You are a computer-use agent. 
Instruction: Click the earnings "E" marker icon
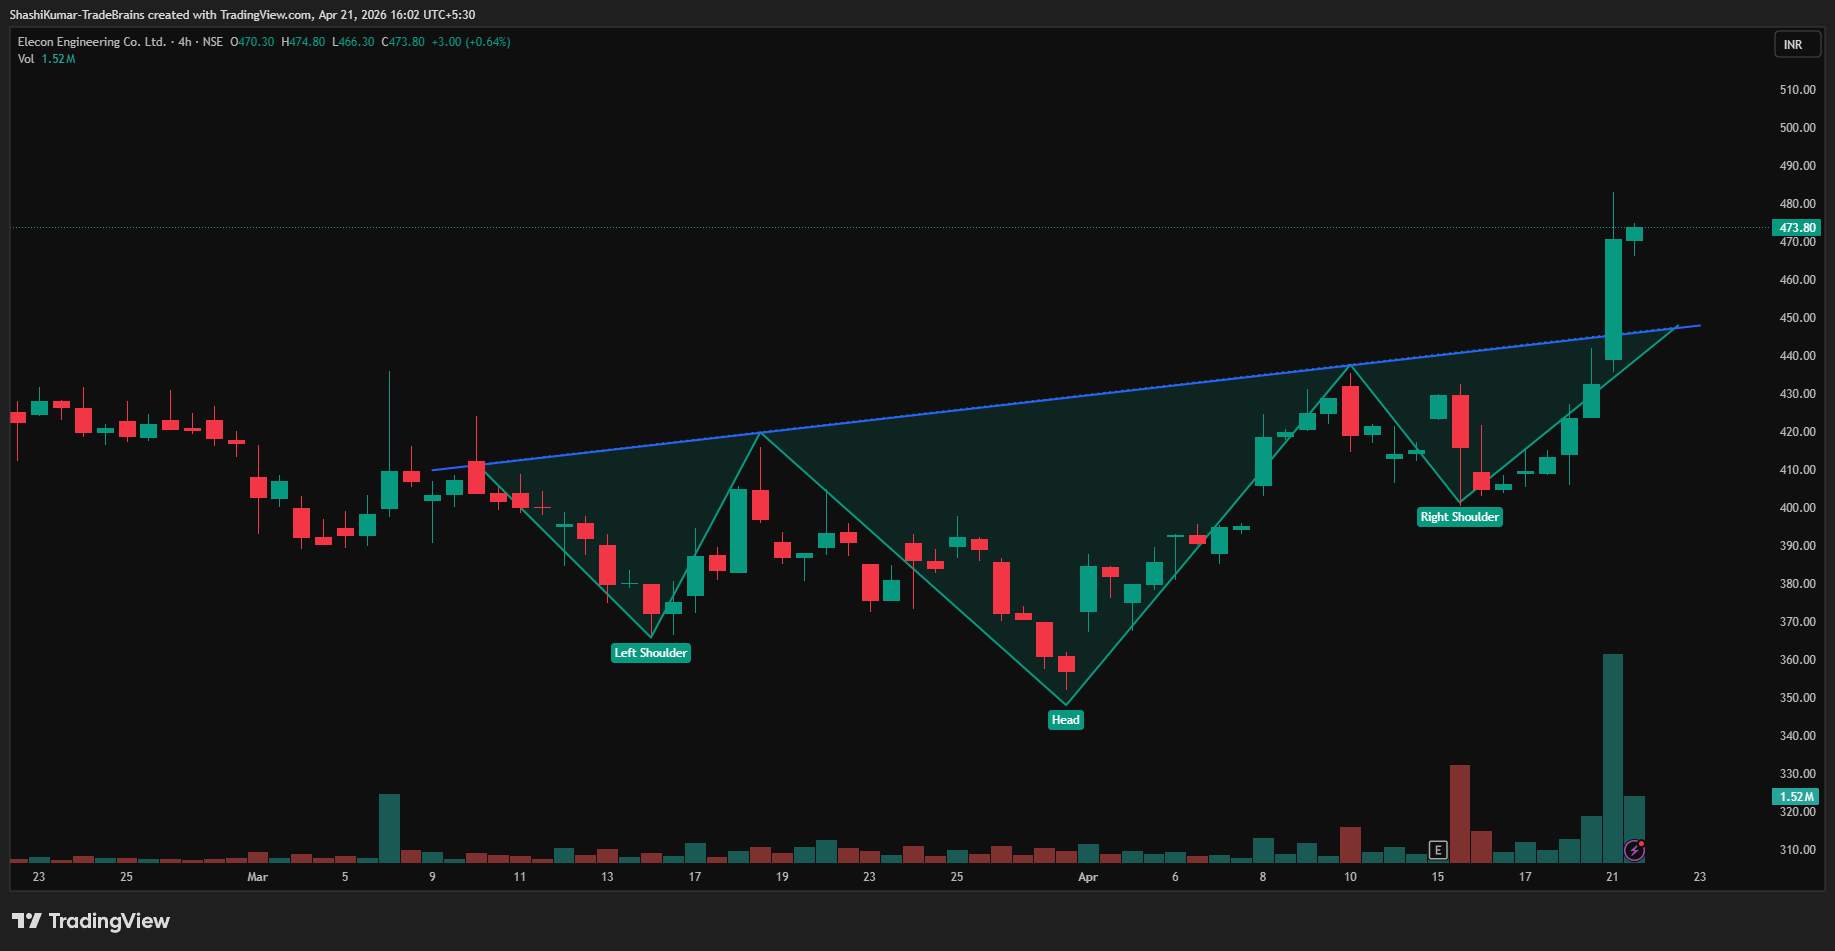click(1437, 850)
